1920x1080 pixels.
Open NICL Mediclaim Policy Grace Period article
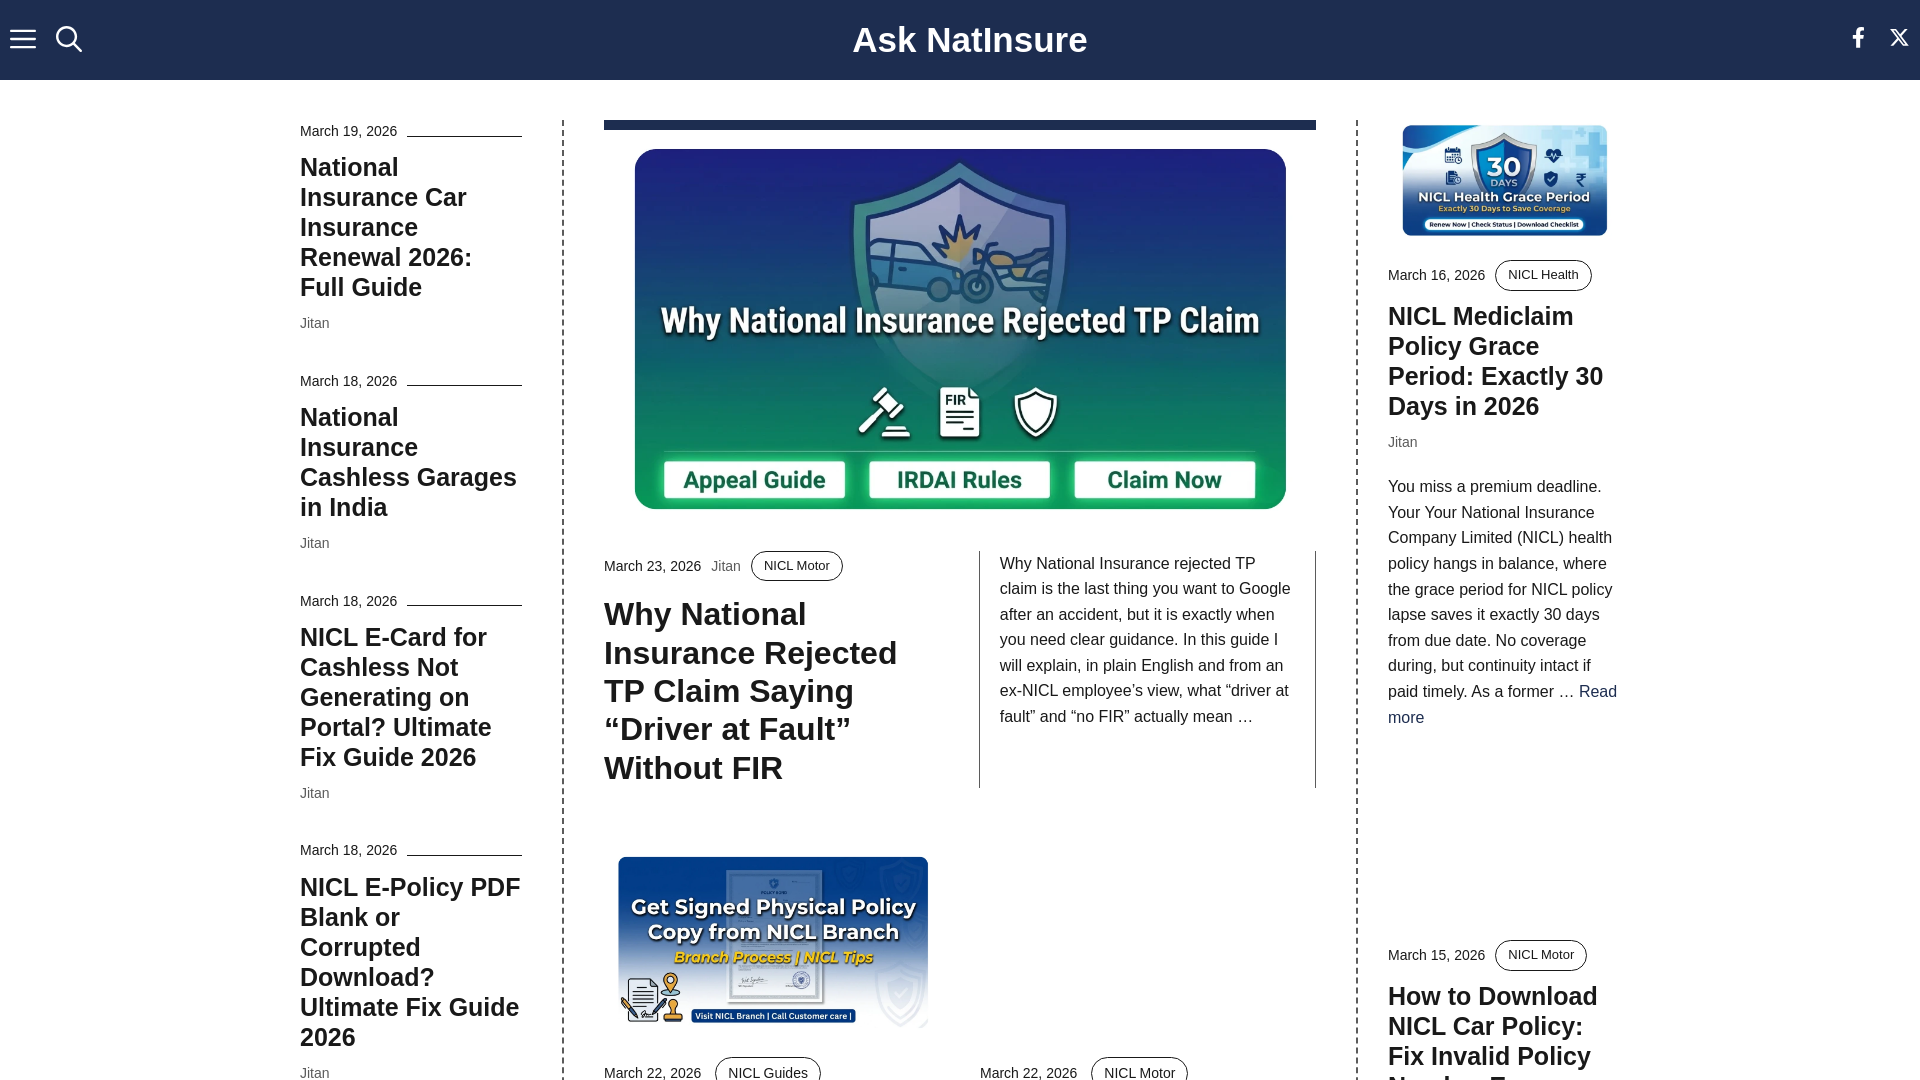pyautogui.click(x=1495, y=361)
